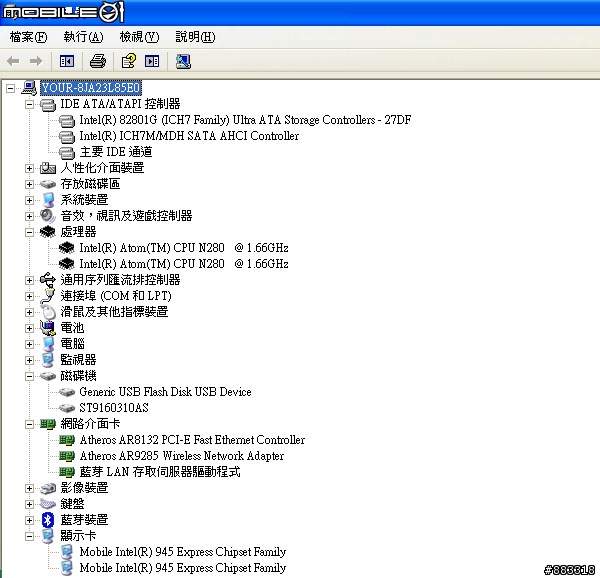Open the 檢視(V) menu
The width and height of the screenshot is (600, 578).
(139, 37)
